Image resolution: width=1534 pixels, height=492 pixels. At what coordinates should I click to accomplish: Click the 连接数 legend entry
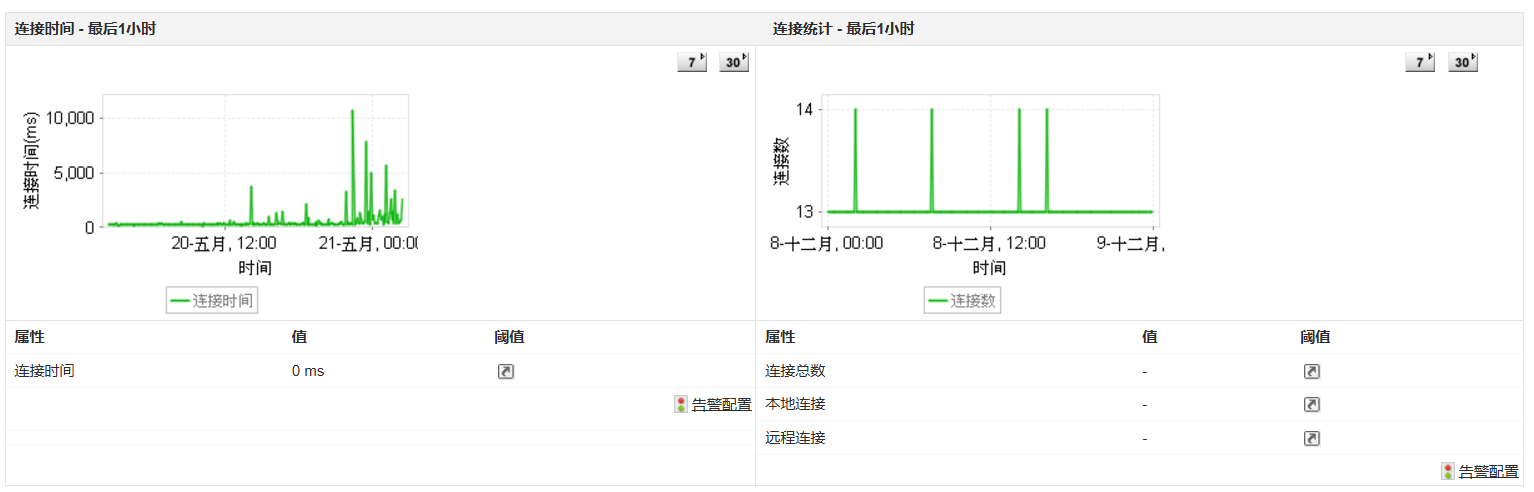pos(962,301)
